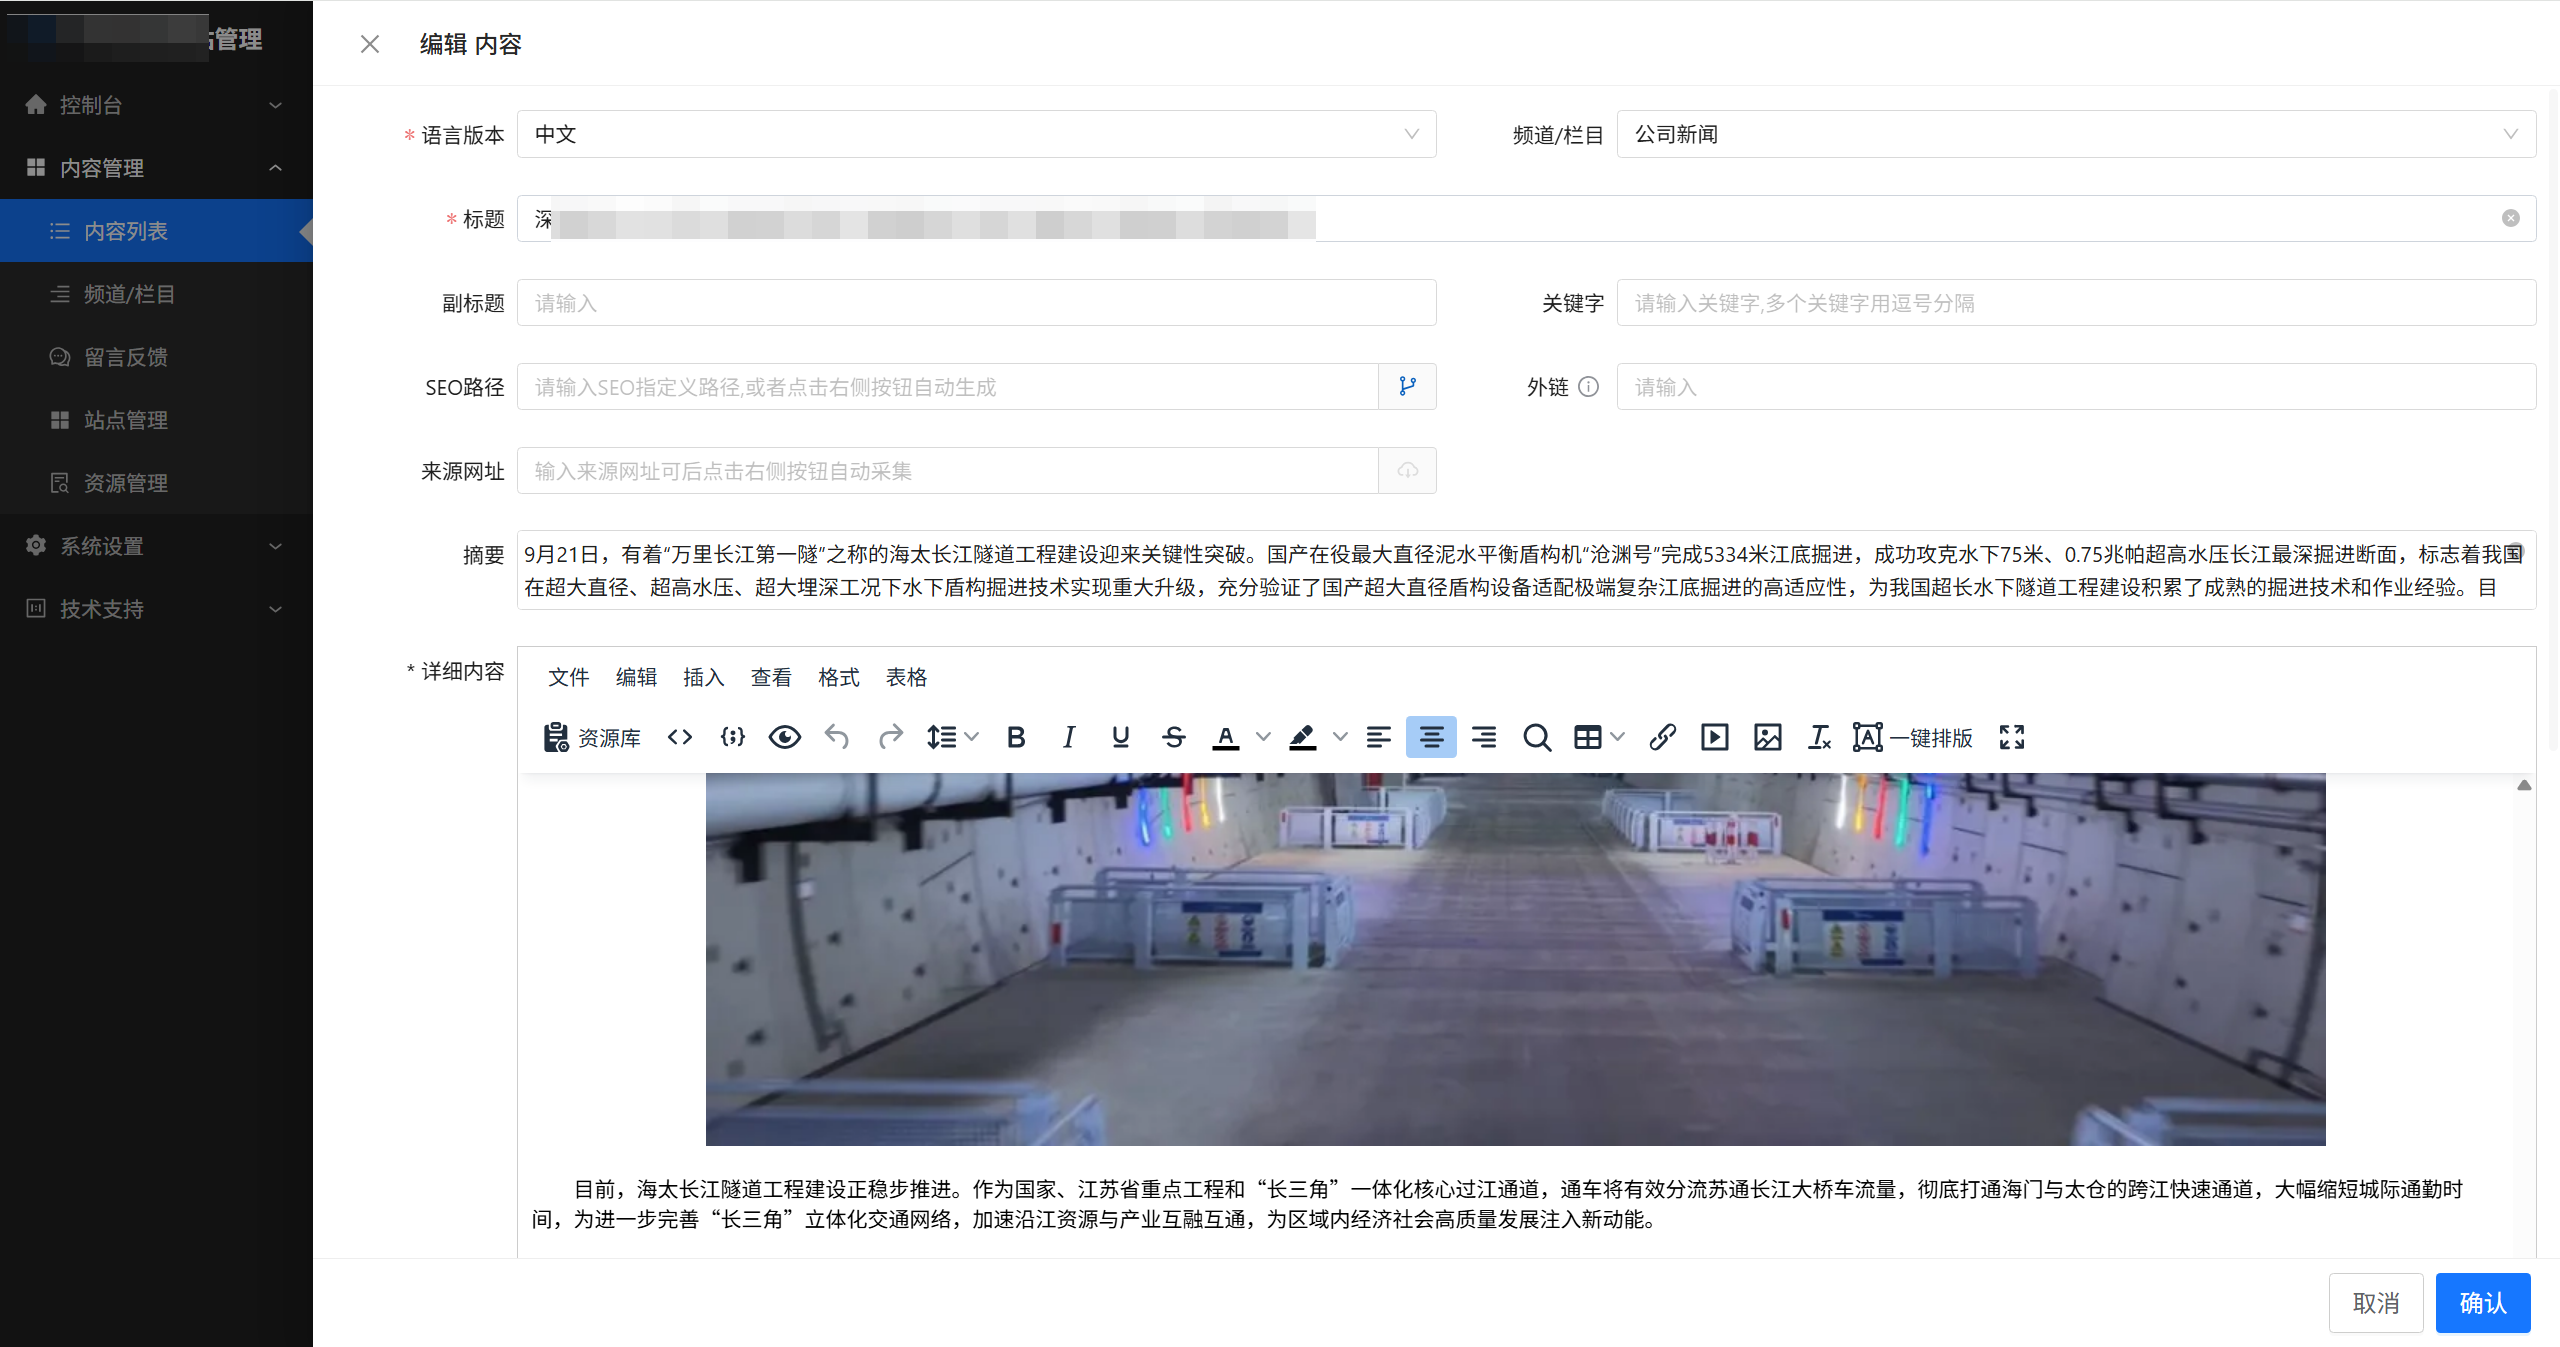Viewport: 2560px width, 1347px height.
Task: Apply the text color A button
Action: pos(1226,738)
